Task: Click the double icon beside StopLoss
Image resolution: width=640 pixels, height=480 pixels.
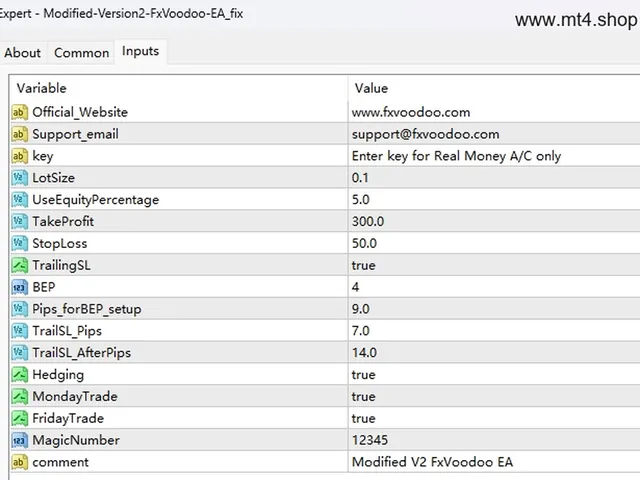Action: tap(20, 243)
